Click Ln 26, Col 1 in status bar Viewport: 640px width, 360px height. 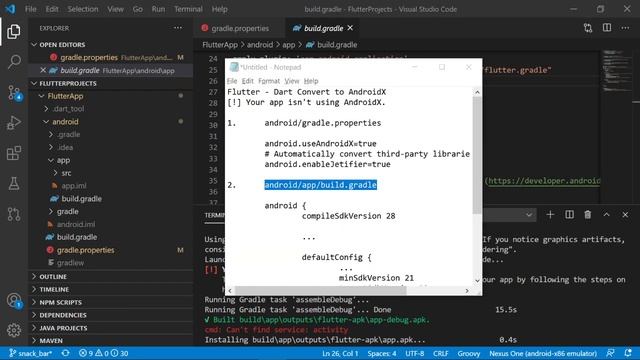click(x=340, y=353)
